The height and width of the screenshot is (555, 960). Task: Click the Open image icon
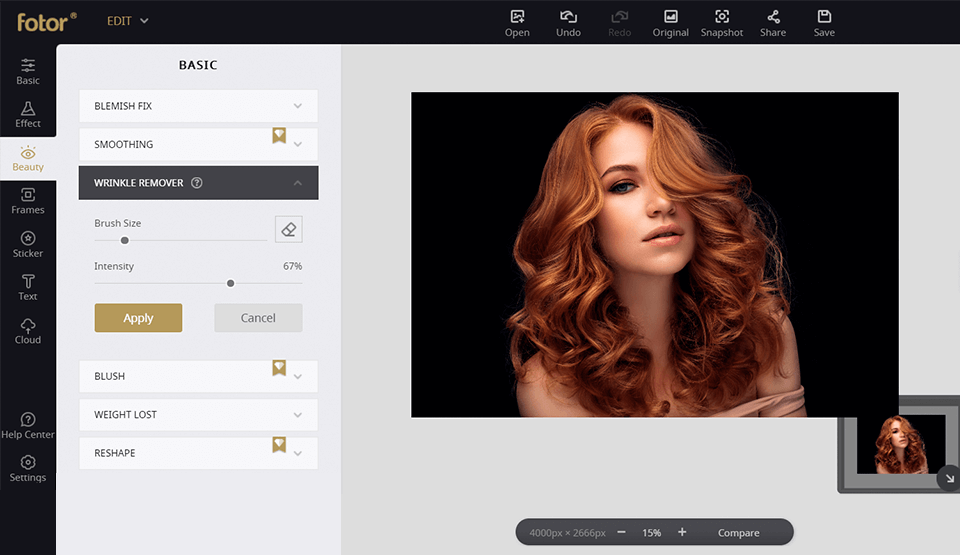(517, 22)
